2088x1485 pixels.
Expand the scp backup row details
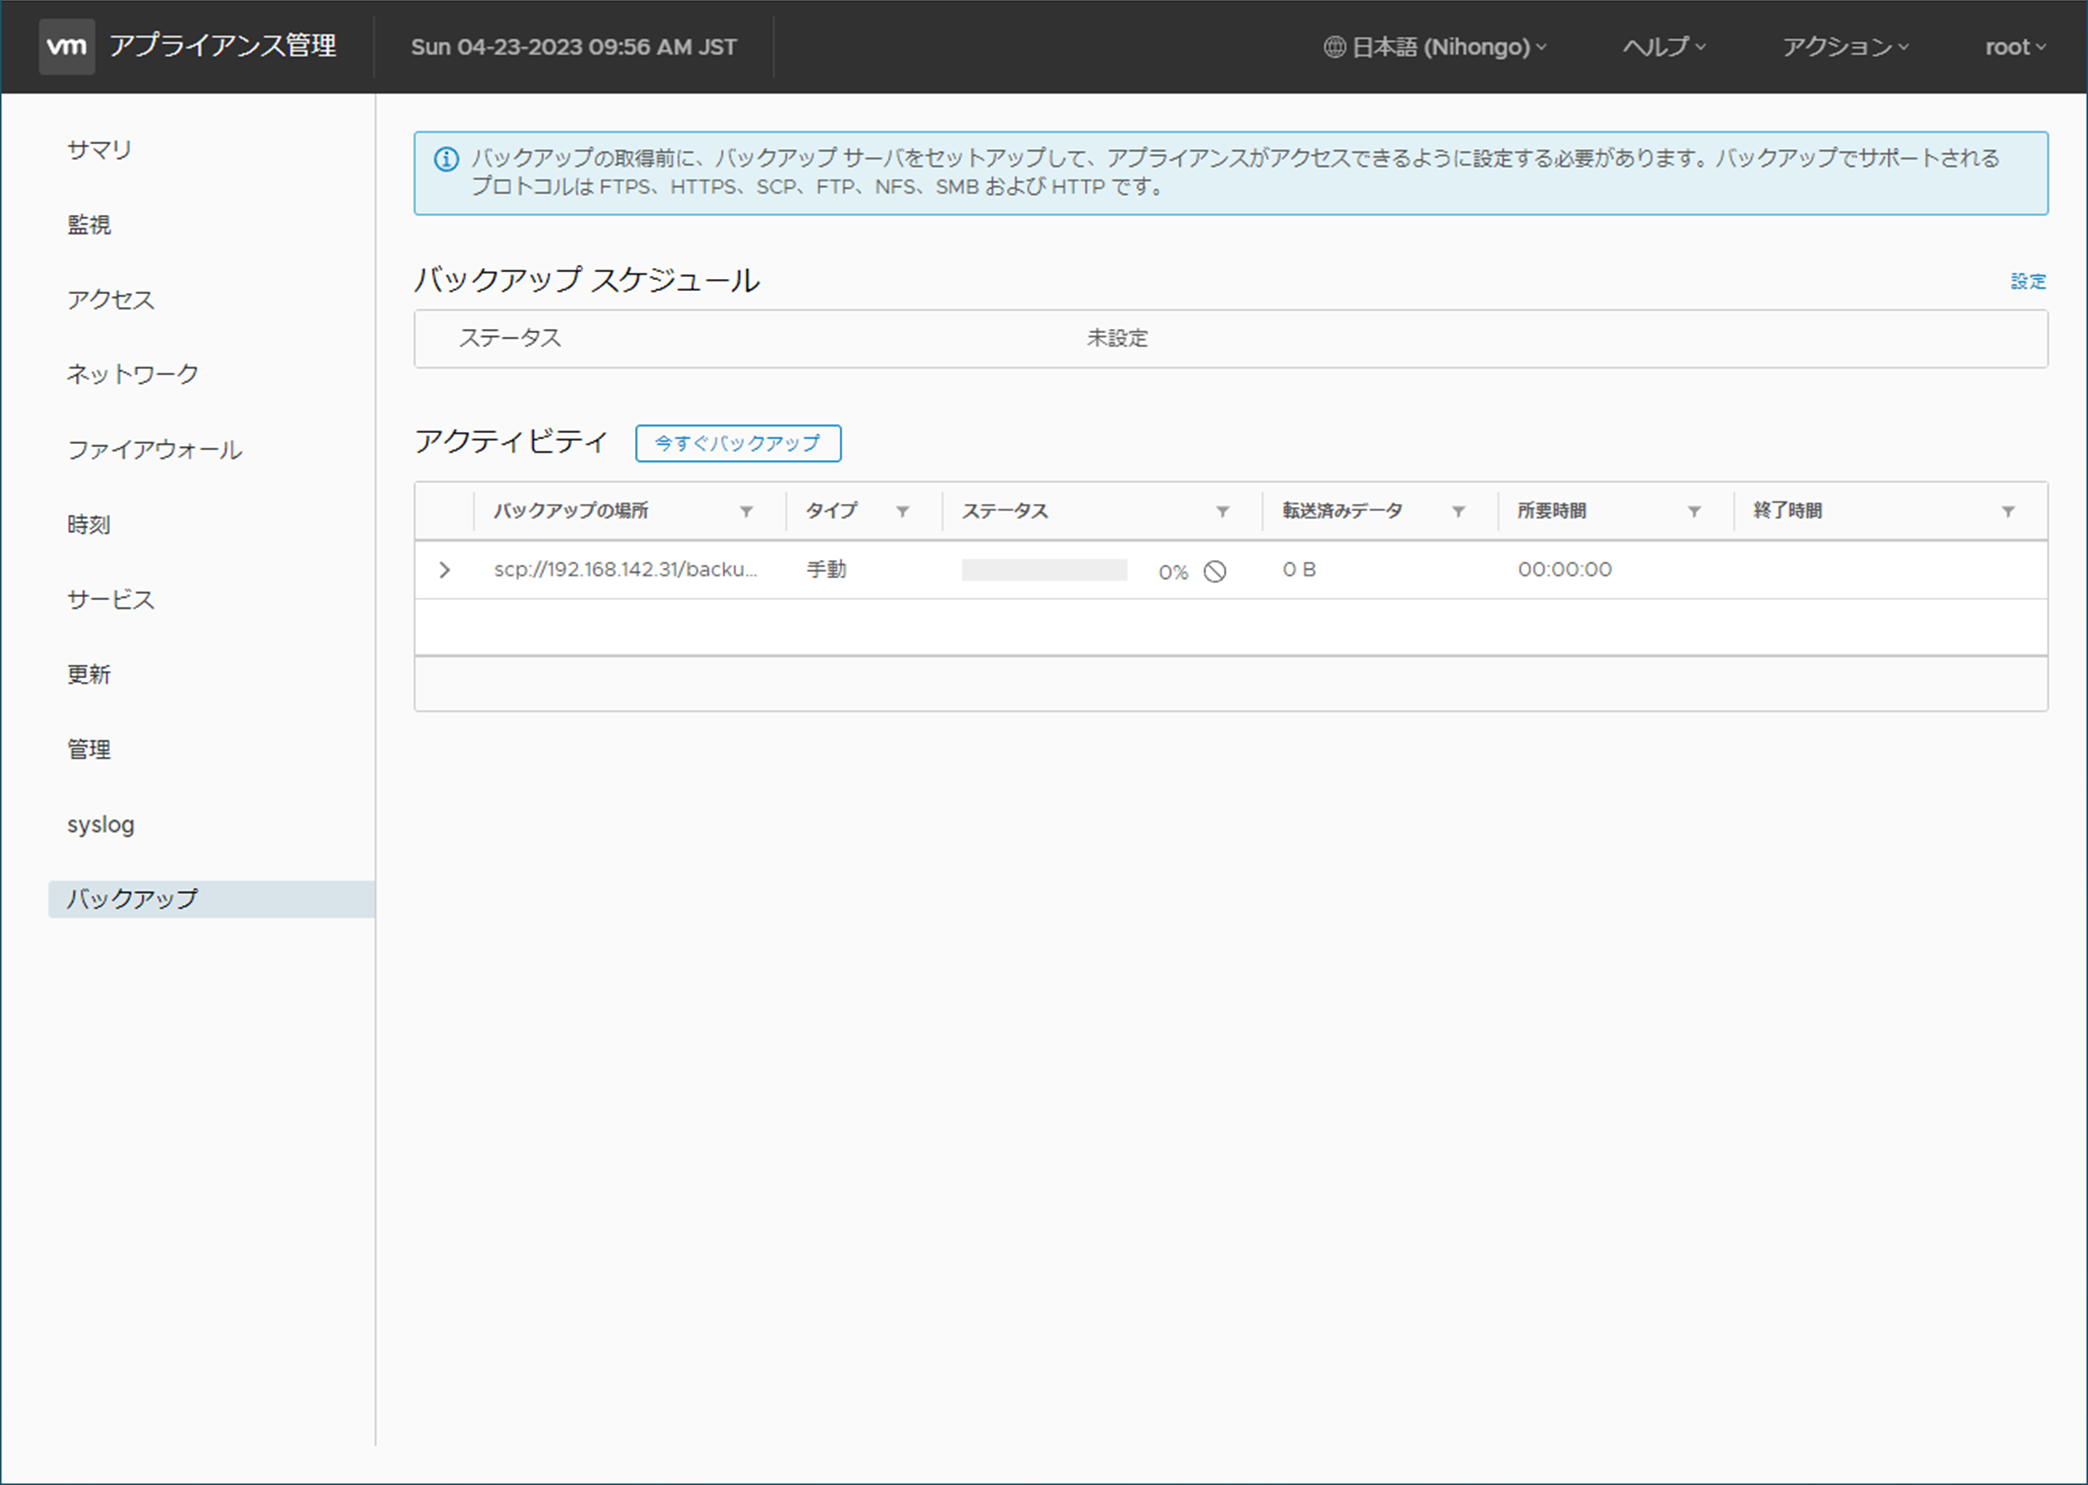coord(445,570)
